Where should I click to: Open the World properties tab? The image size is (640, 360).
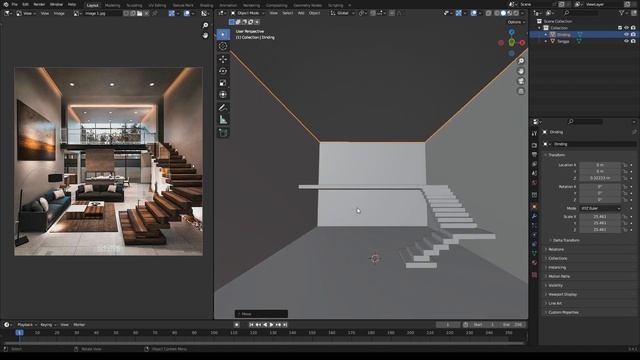click(534, 183)
